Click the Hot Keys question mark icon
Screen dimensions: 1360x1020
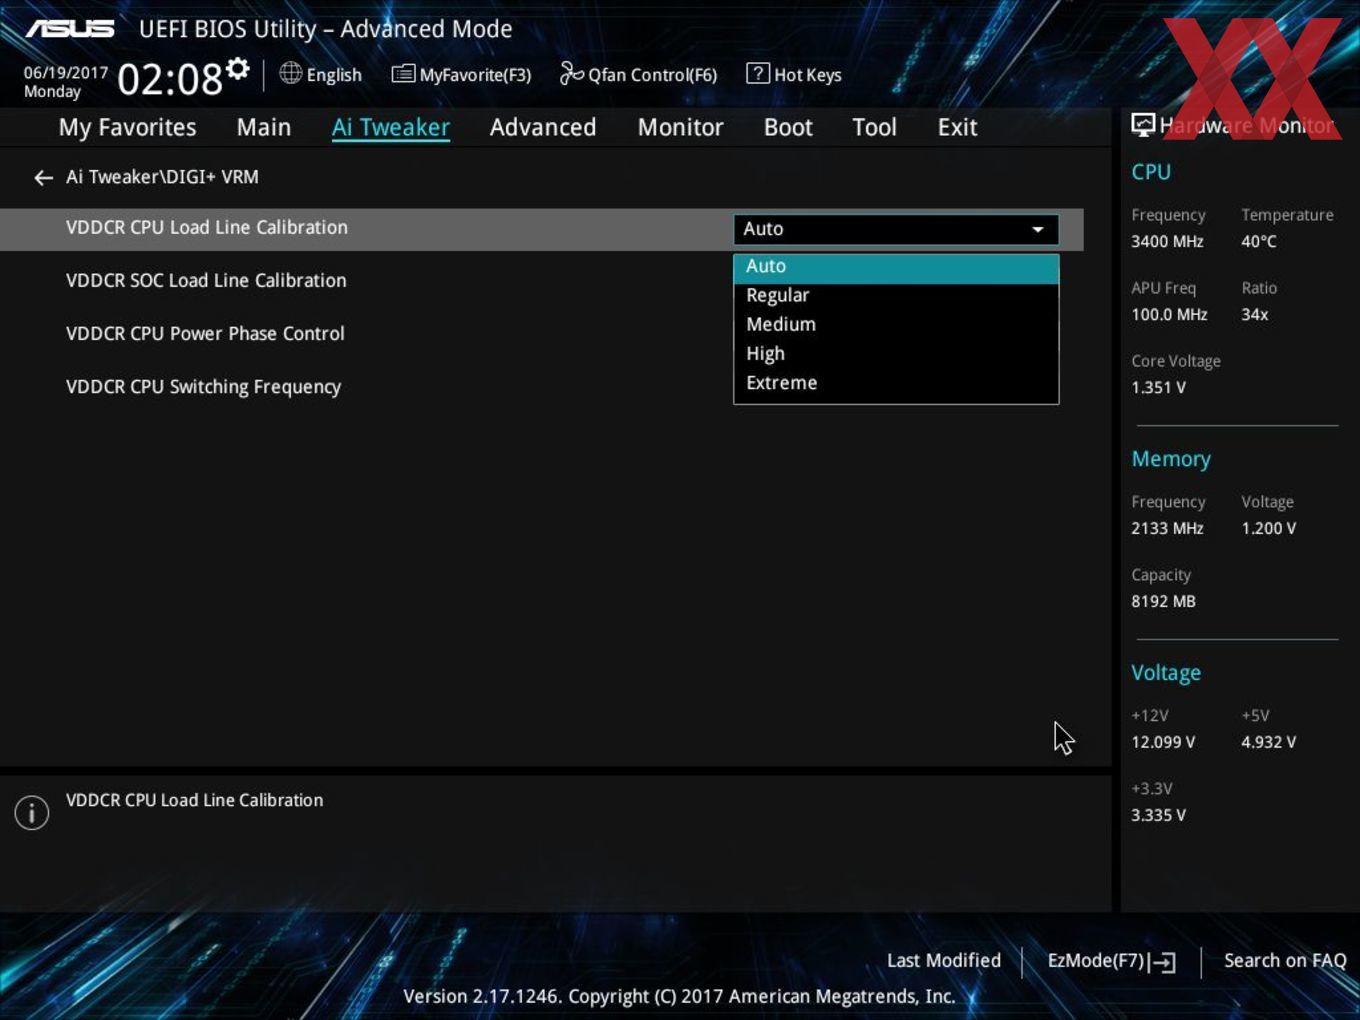tap(758, 73)
